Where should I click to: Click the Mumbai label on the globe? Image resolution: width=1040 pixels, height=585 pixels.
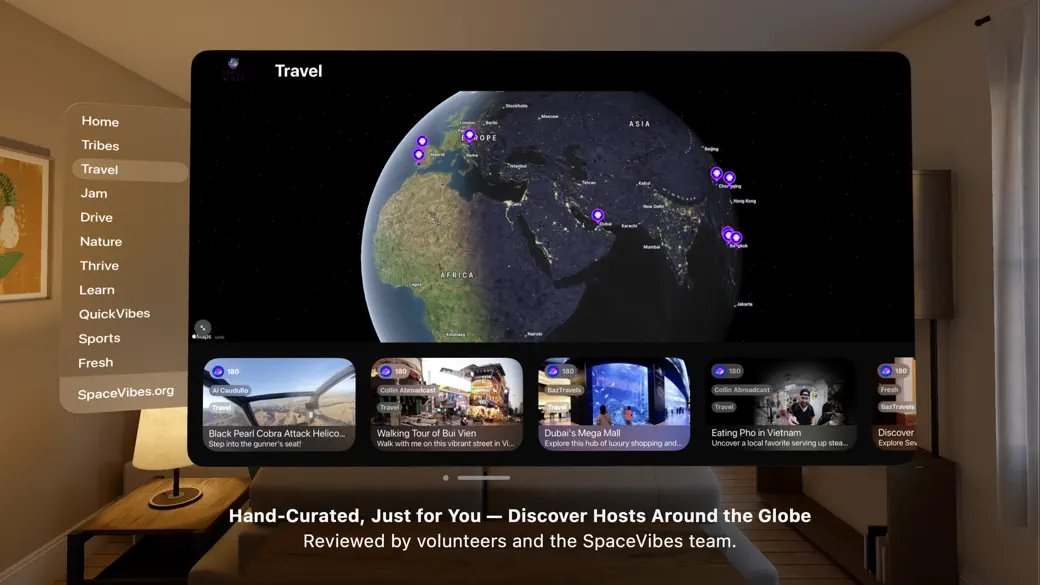point(651,247)
